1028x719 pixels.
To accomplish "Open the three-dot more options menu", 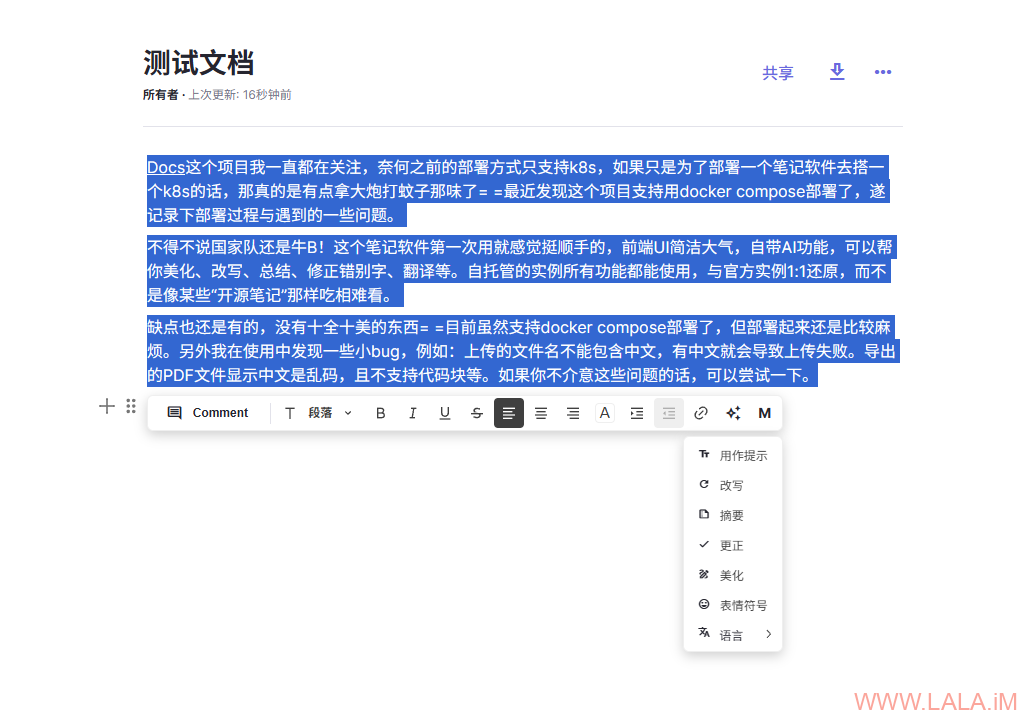I will 883,72.
